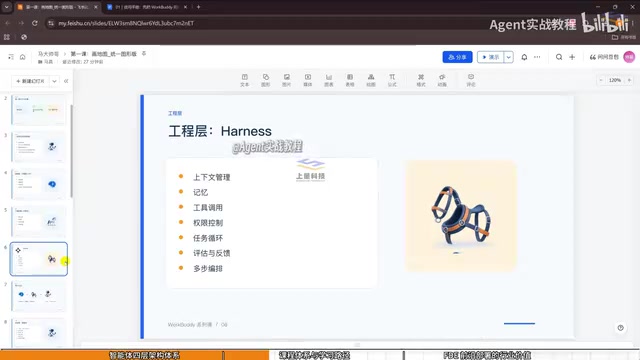
Task: Zoom in with the plus button
Action: (629, 80)
